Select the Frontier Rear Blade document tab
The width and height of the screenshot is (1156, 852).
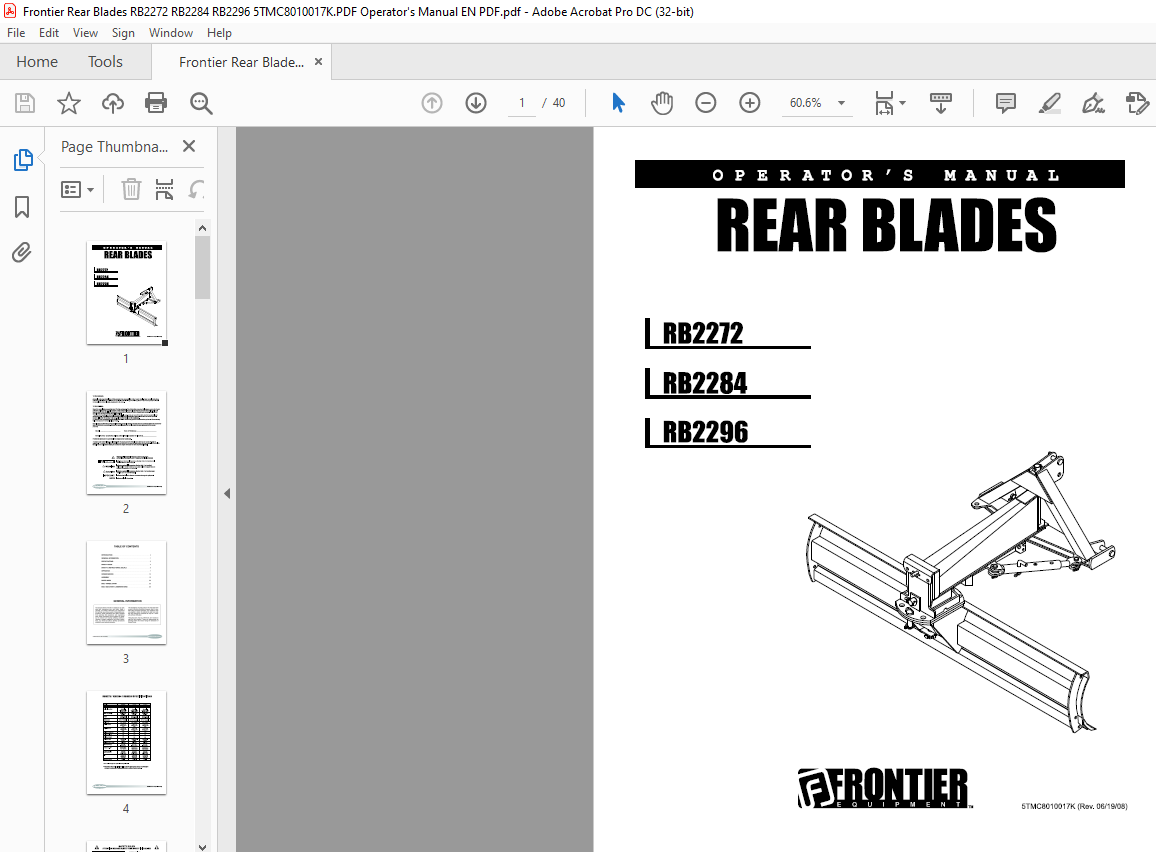tap(241, 62)
